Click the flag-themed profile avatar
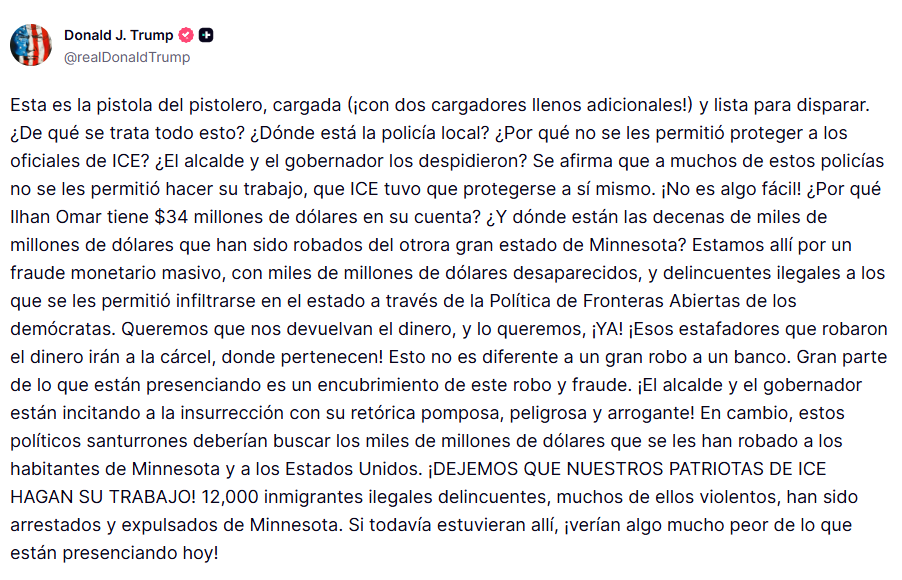The width and height of the screenshot is (902, 580). [x=31, y=45]
